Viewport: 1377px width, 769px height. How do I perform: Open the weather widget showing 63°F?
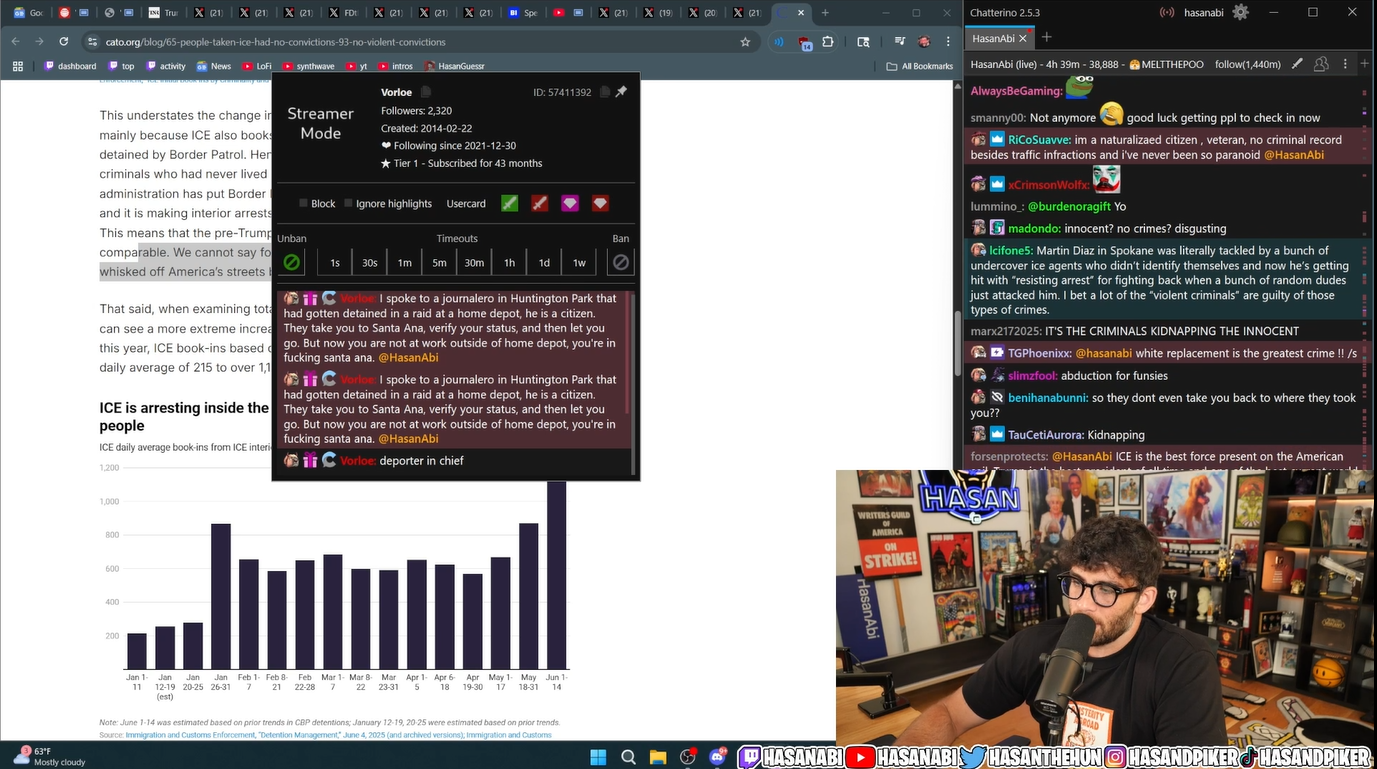pyautogui.click(x=47, y=756)
